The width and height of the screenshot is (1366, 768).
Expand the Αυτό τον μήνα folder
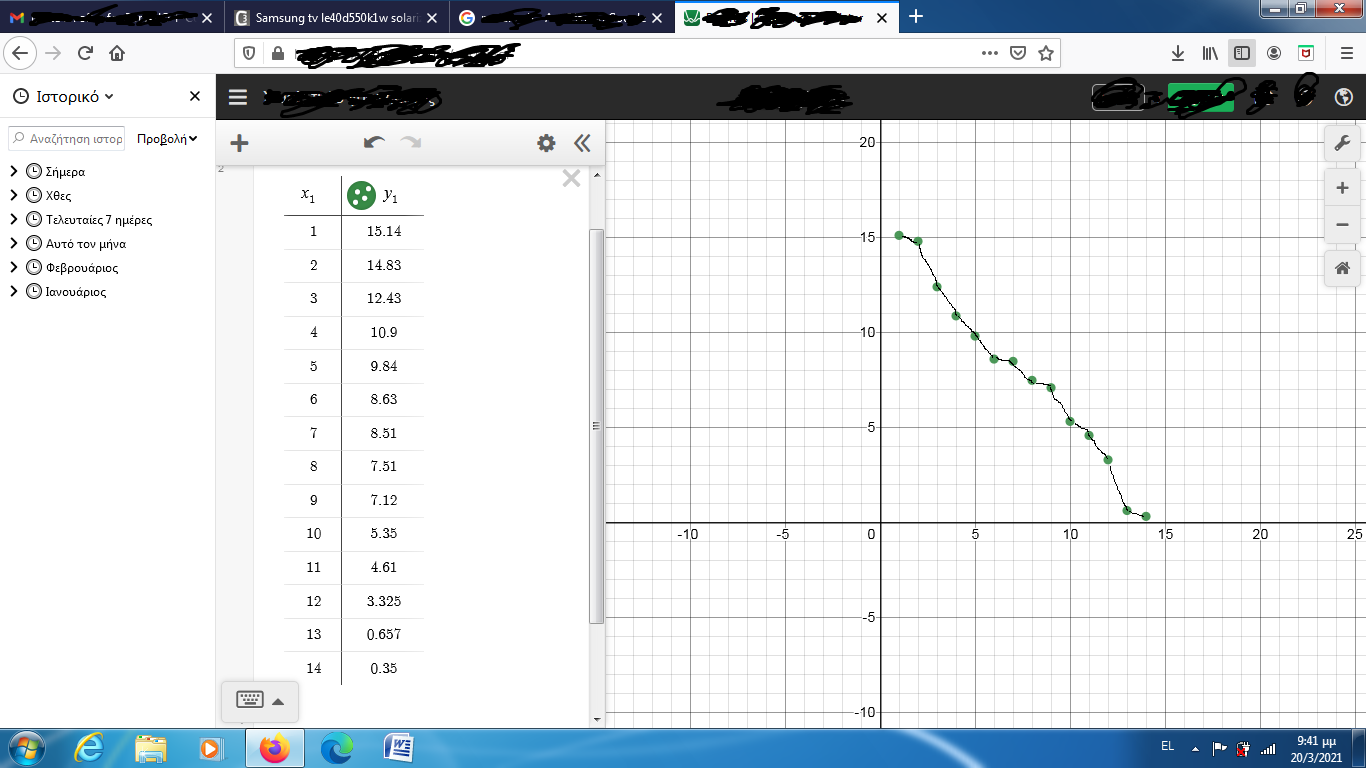[x=15, y=243]
